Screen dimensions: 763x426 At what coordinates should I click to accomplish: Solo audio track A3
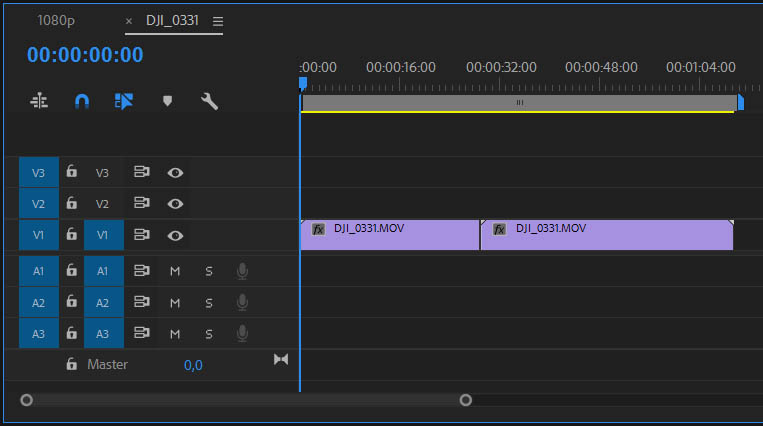point(209,333)
